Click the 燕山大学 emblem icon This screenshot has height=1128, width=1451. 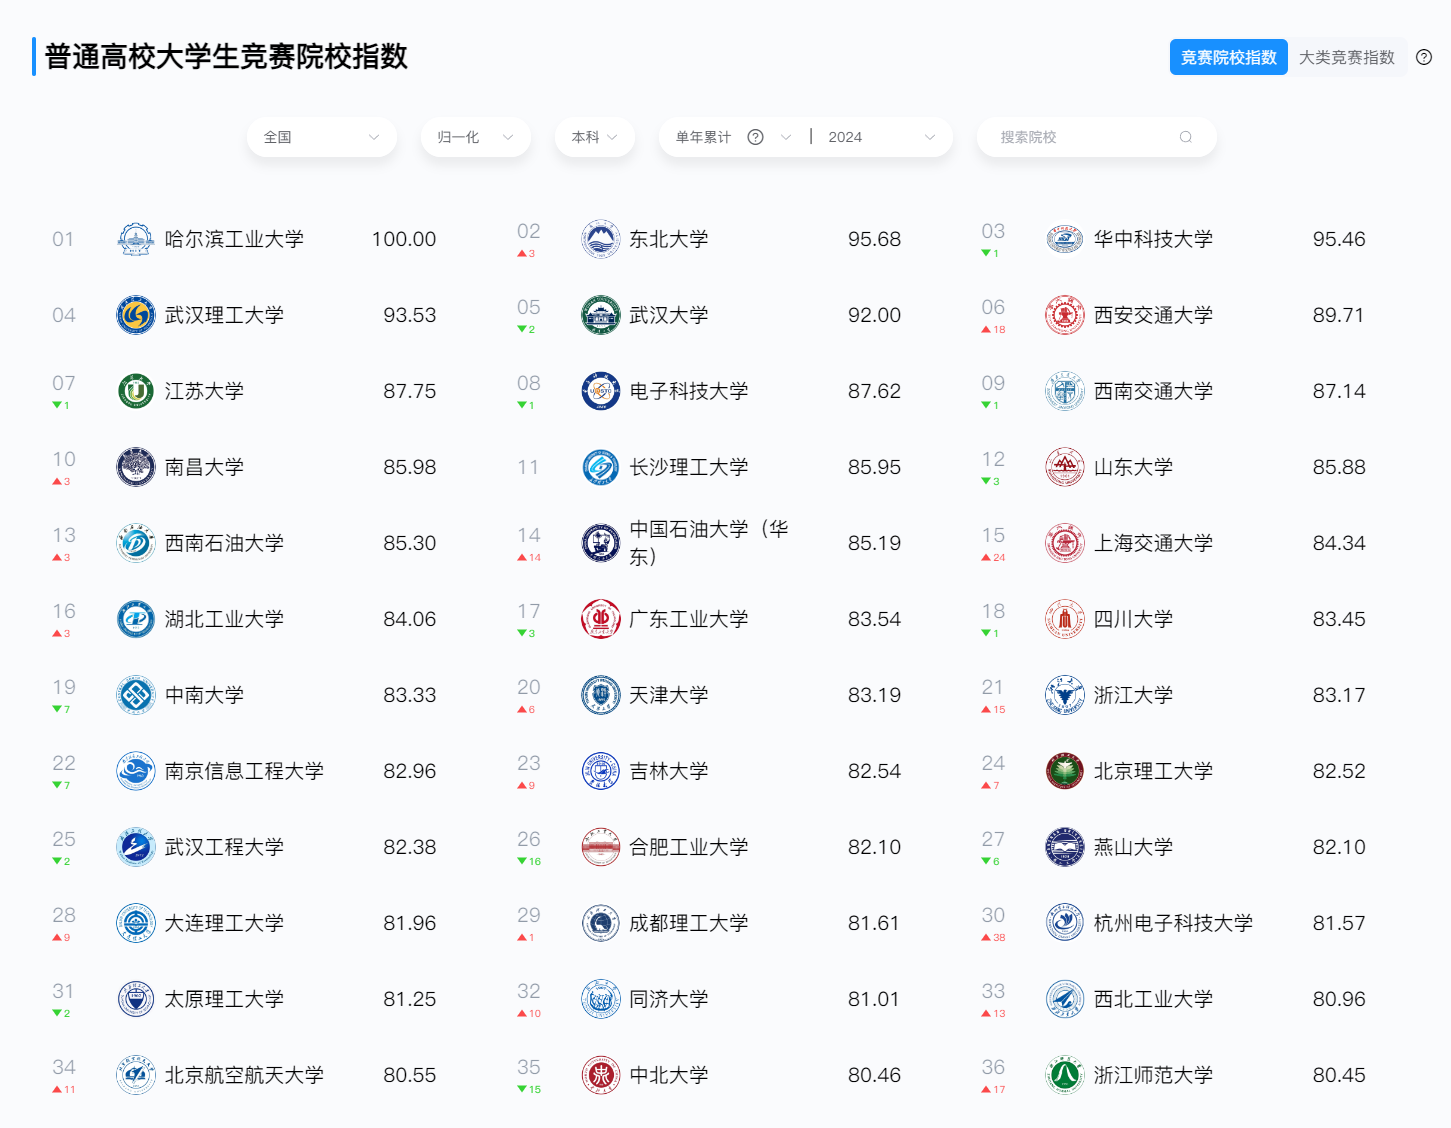pyautogui.click(x=1064, y=847)
